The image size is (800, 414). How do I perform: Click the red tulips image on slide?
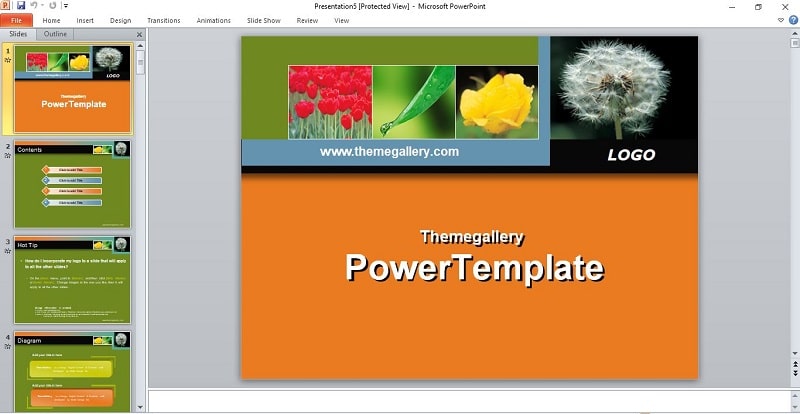[330, 102]
